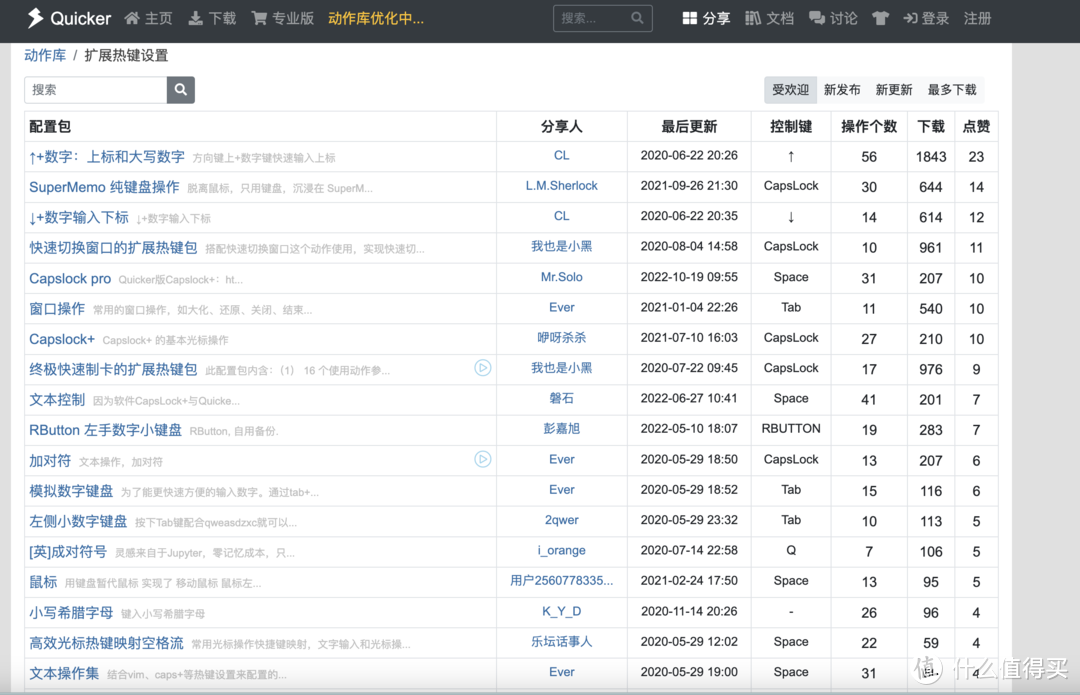The image size is (1080, 695).
Task: Select RBUTTON control key cell
Action: 791,428
